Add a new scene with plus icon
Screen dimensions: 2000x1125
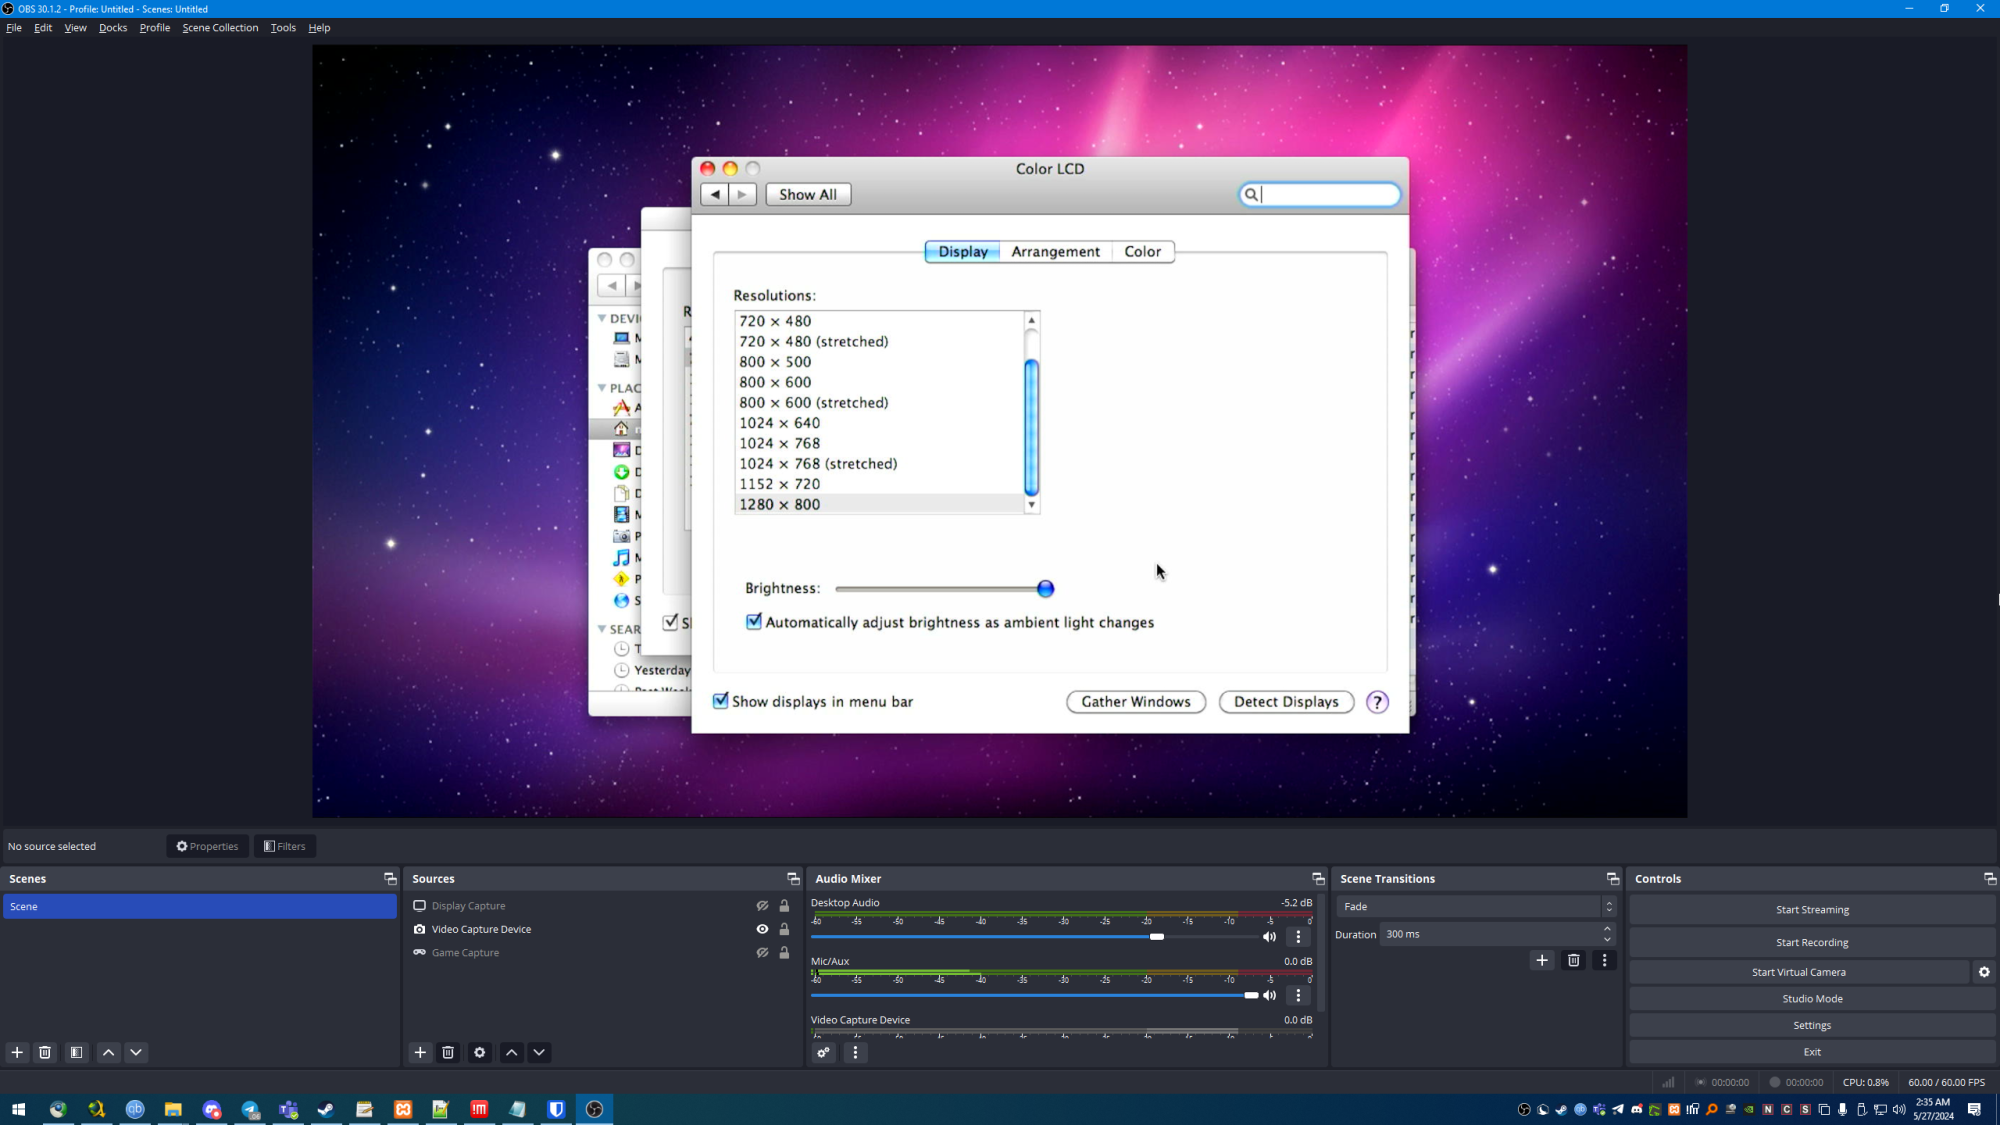17,1052
